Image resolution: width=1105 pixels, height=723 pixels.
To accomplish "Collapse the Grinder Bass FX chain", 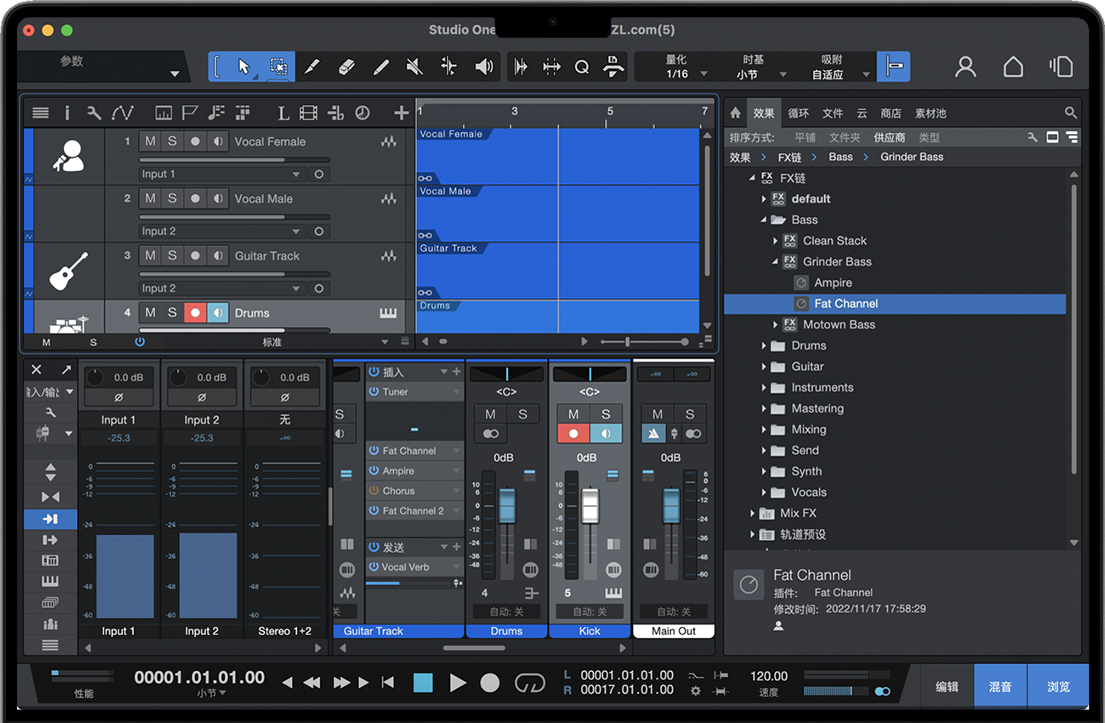I will 775,262.
